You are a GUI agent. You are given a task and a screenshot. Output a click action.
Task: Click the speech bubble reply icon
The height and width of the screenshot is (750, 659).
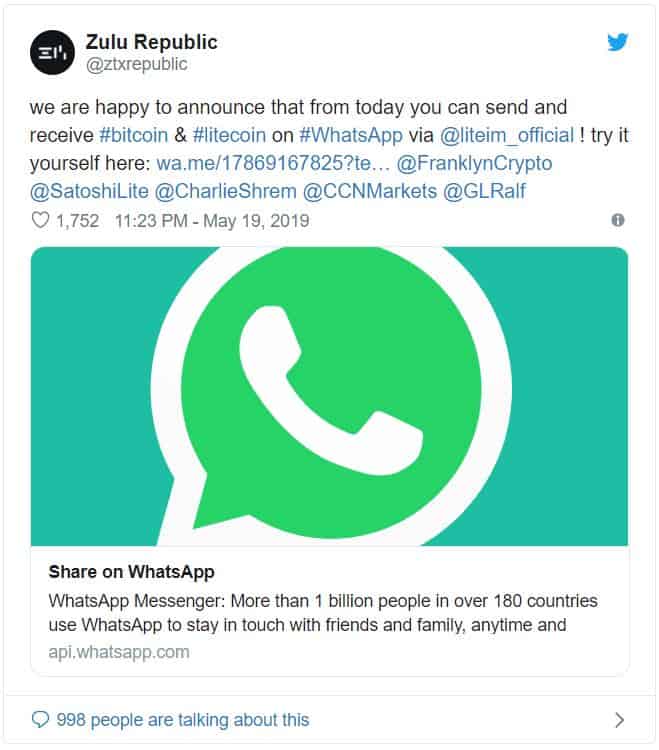[40, 720]
